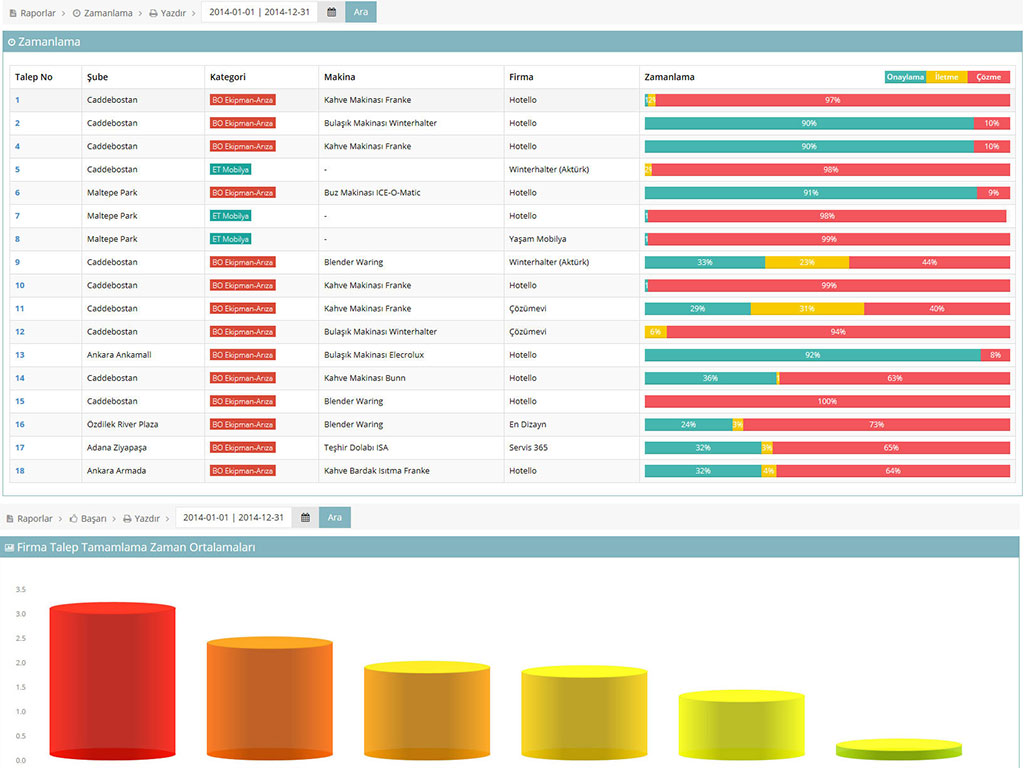Select the top Raporlar document icon
The image size is (1024, 768).
tap(13, 13)
